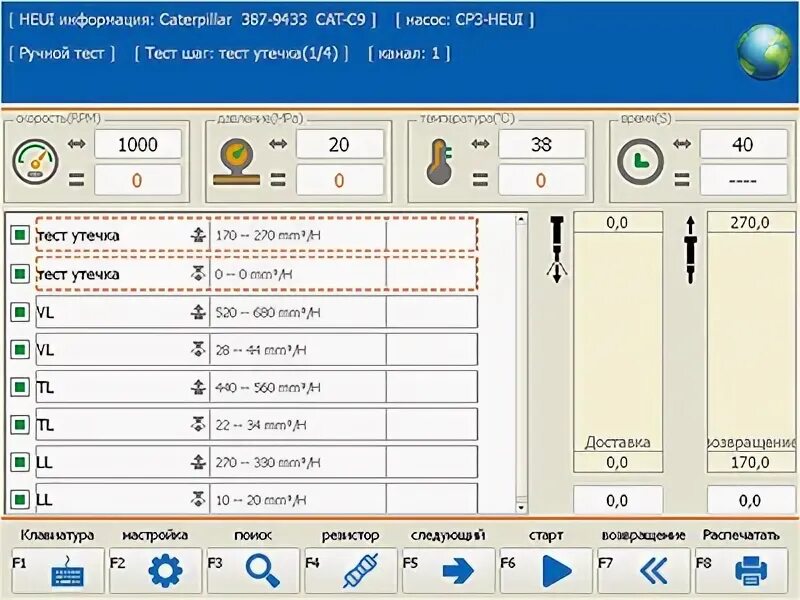Click the pressure setpoint field showing 20
800x600 pixels.
coord(339,144)
